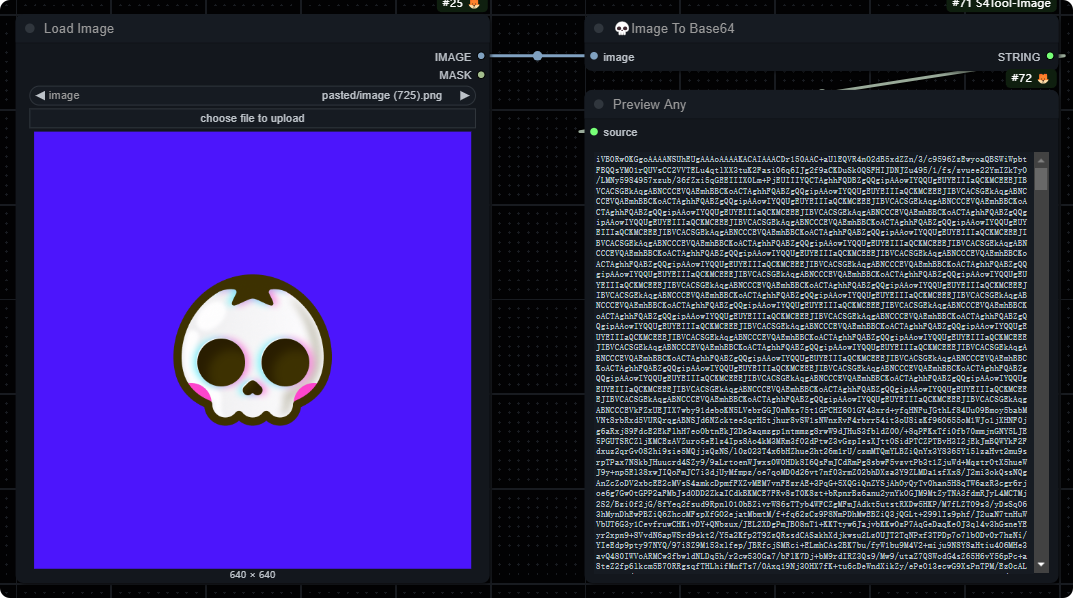Screen dimensions: 1073x598
Task: Collapse the Image To Base64 node dot
Action: coord(599,29)
